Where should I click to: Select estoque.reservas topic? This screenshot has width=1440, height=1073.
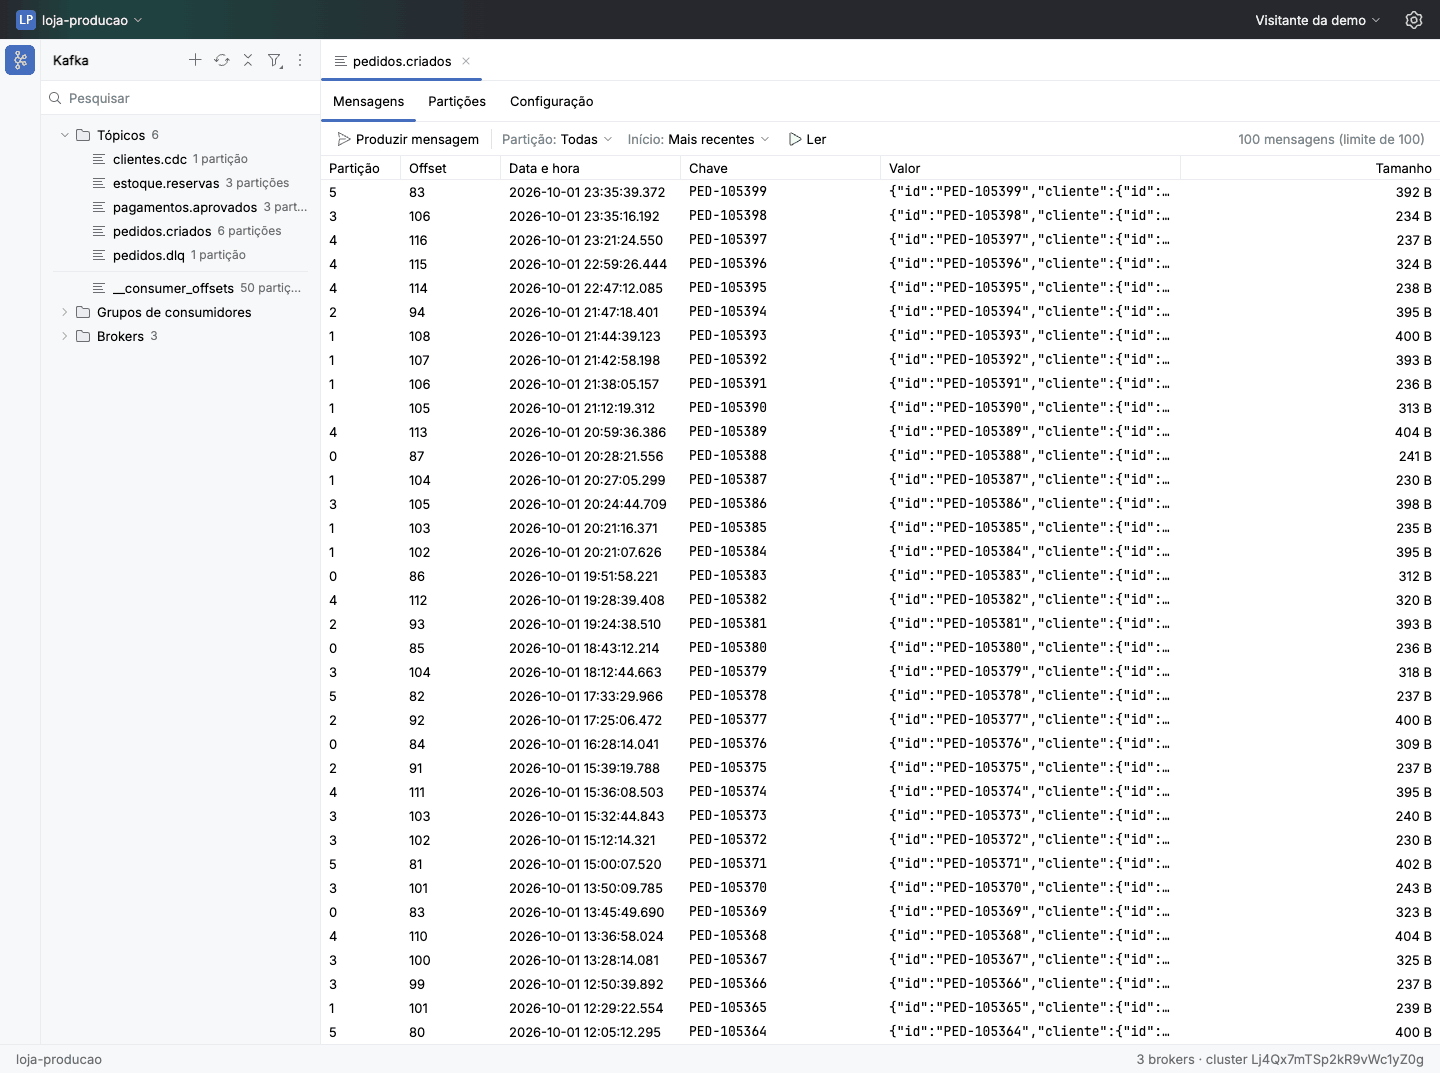pos(180,183)
